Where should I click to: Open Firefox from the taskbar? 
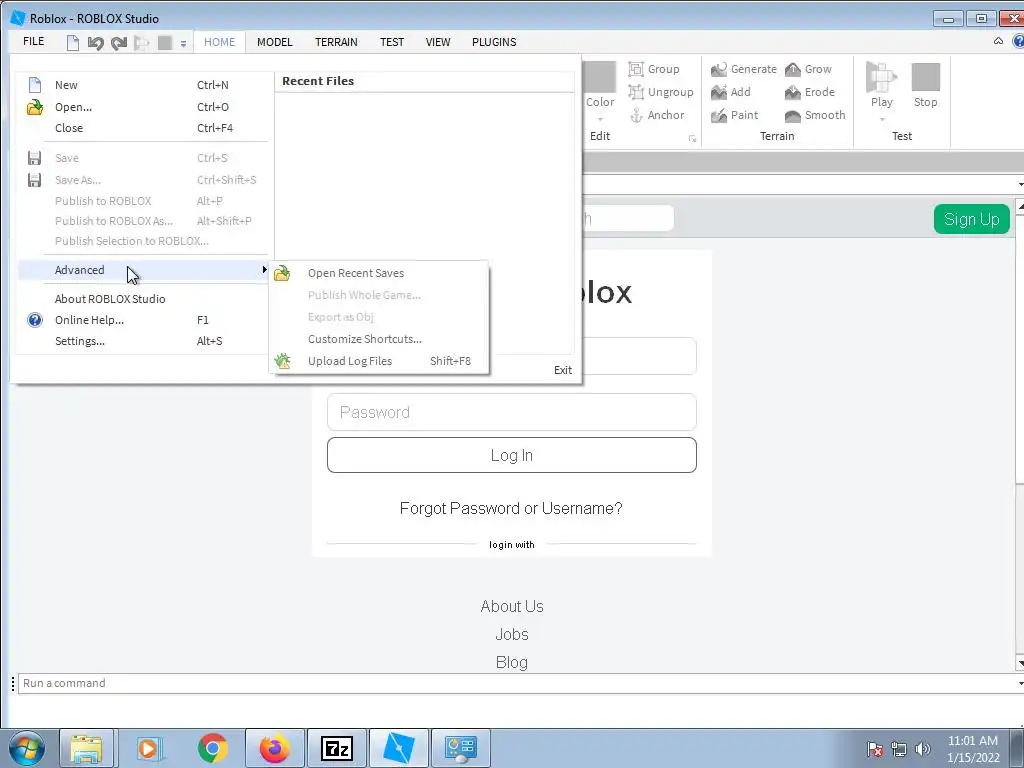click(x=274, y=748)
